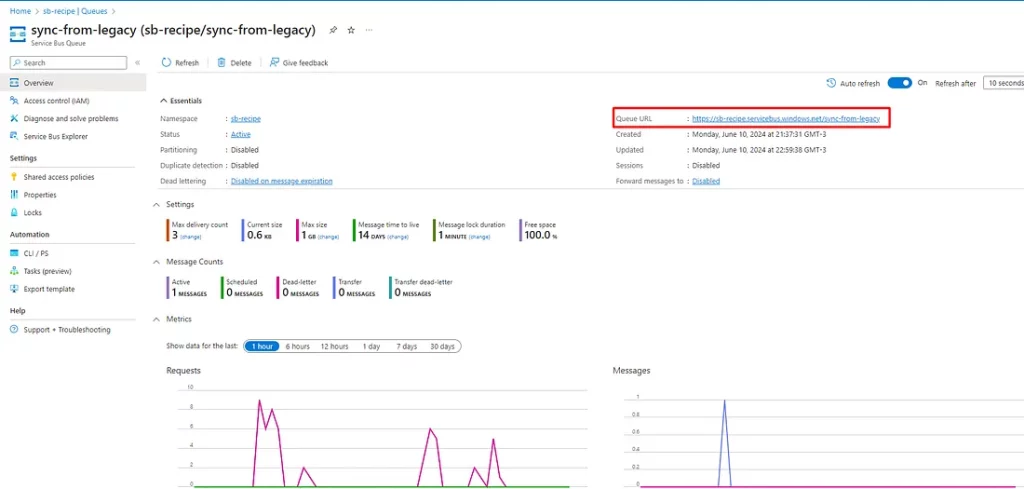Change the Message lock duration
This screenshot has height=489, width=1024.
[x=479, y=237]
